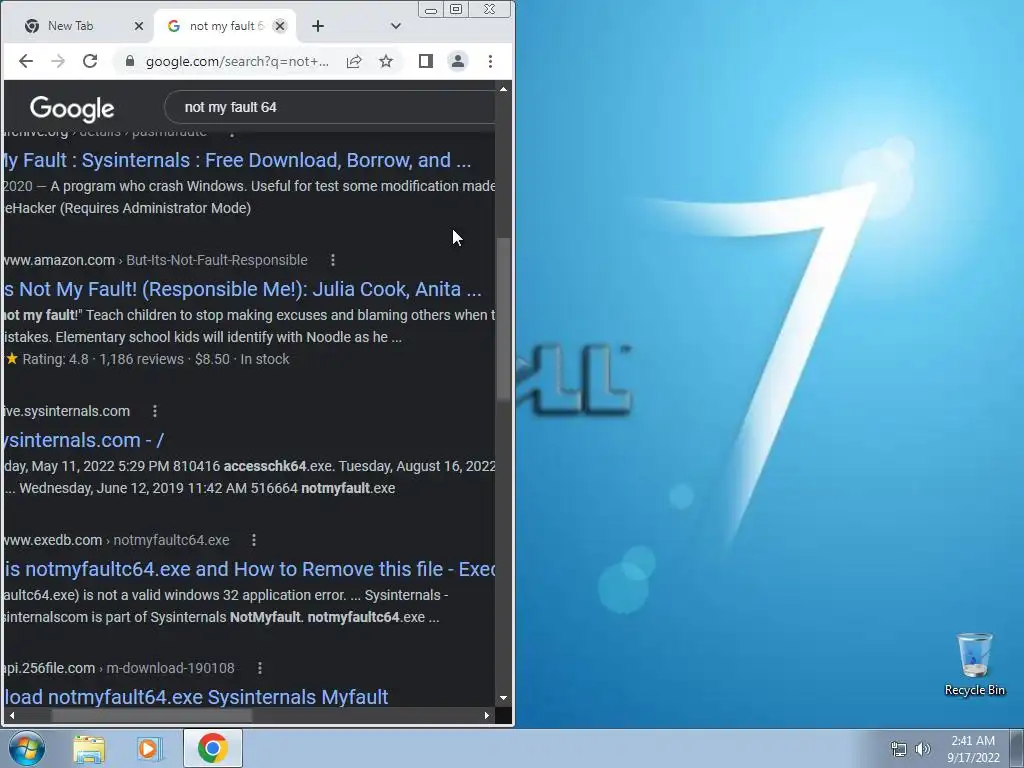Close the 'not my fault 64' tab
Viewport: 1024px width, 768px height.
point(280,26)
